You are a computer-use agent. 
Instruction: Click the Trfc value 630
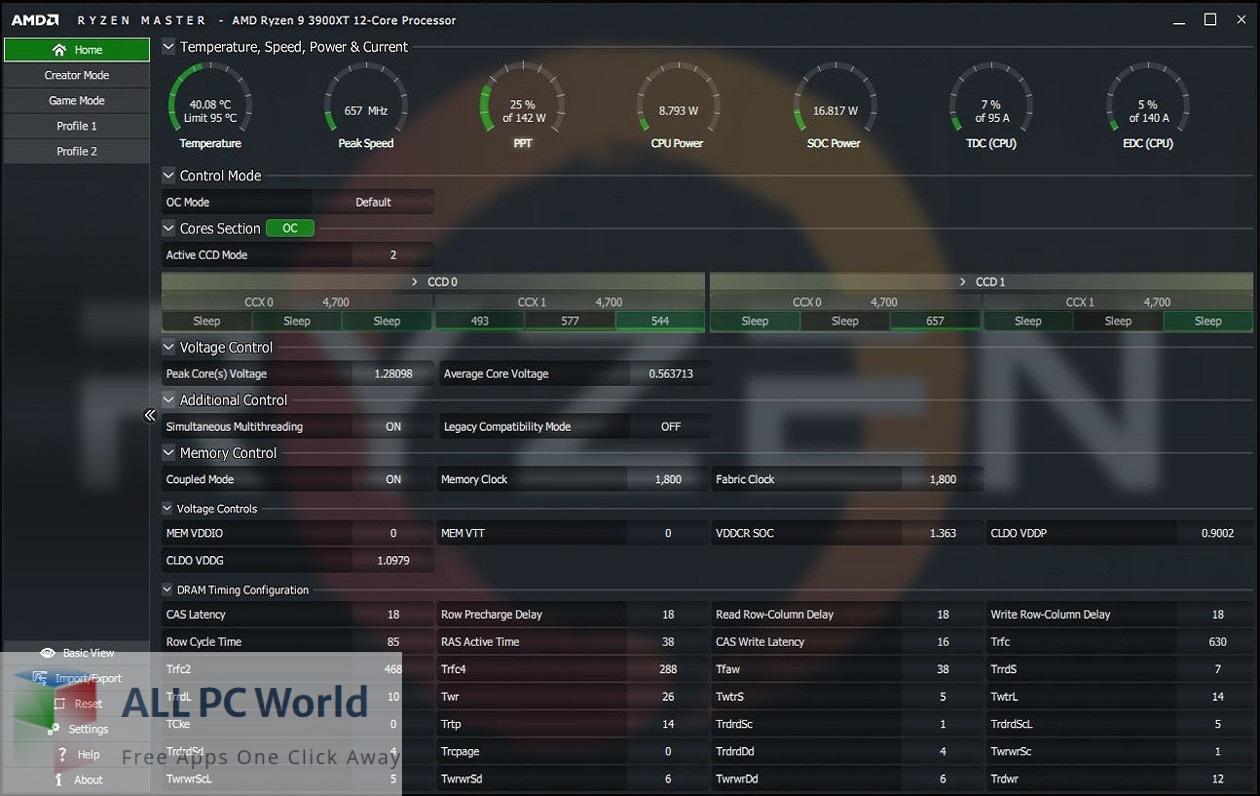[1217, 642]
